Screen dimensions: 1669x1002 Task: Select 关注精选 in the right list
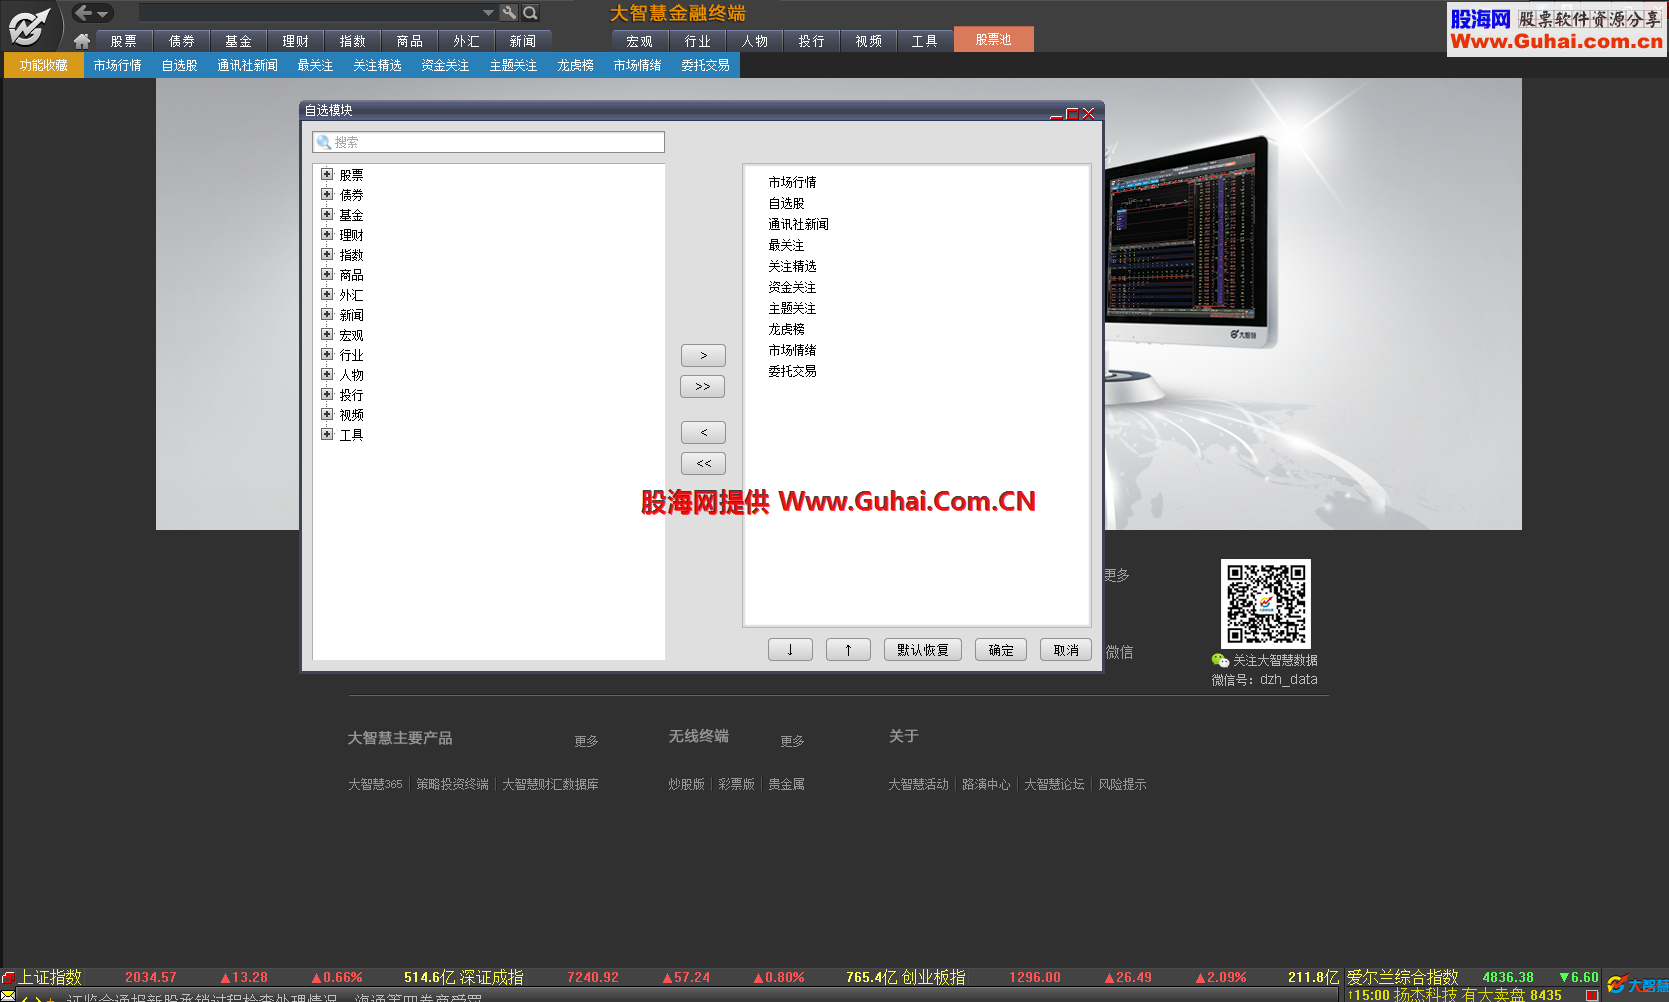click(792, 266)
